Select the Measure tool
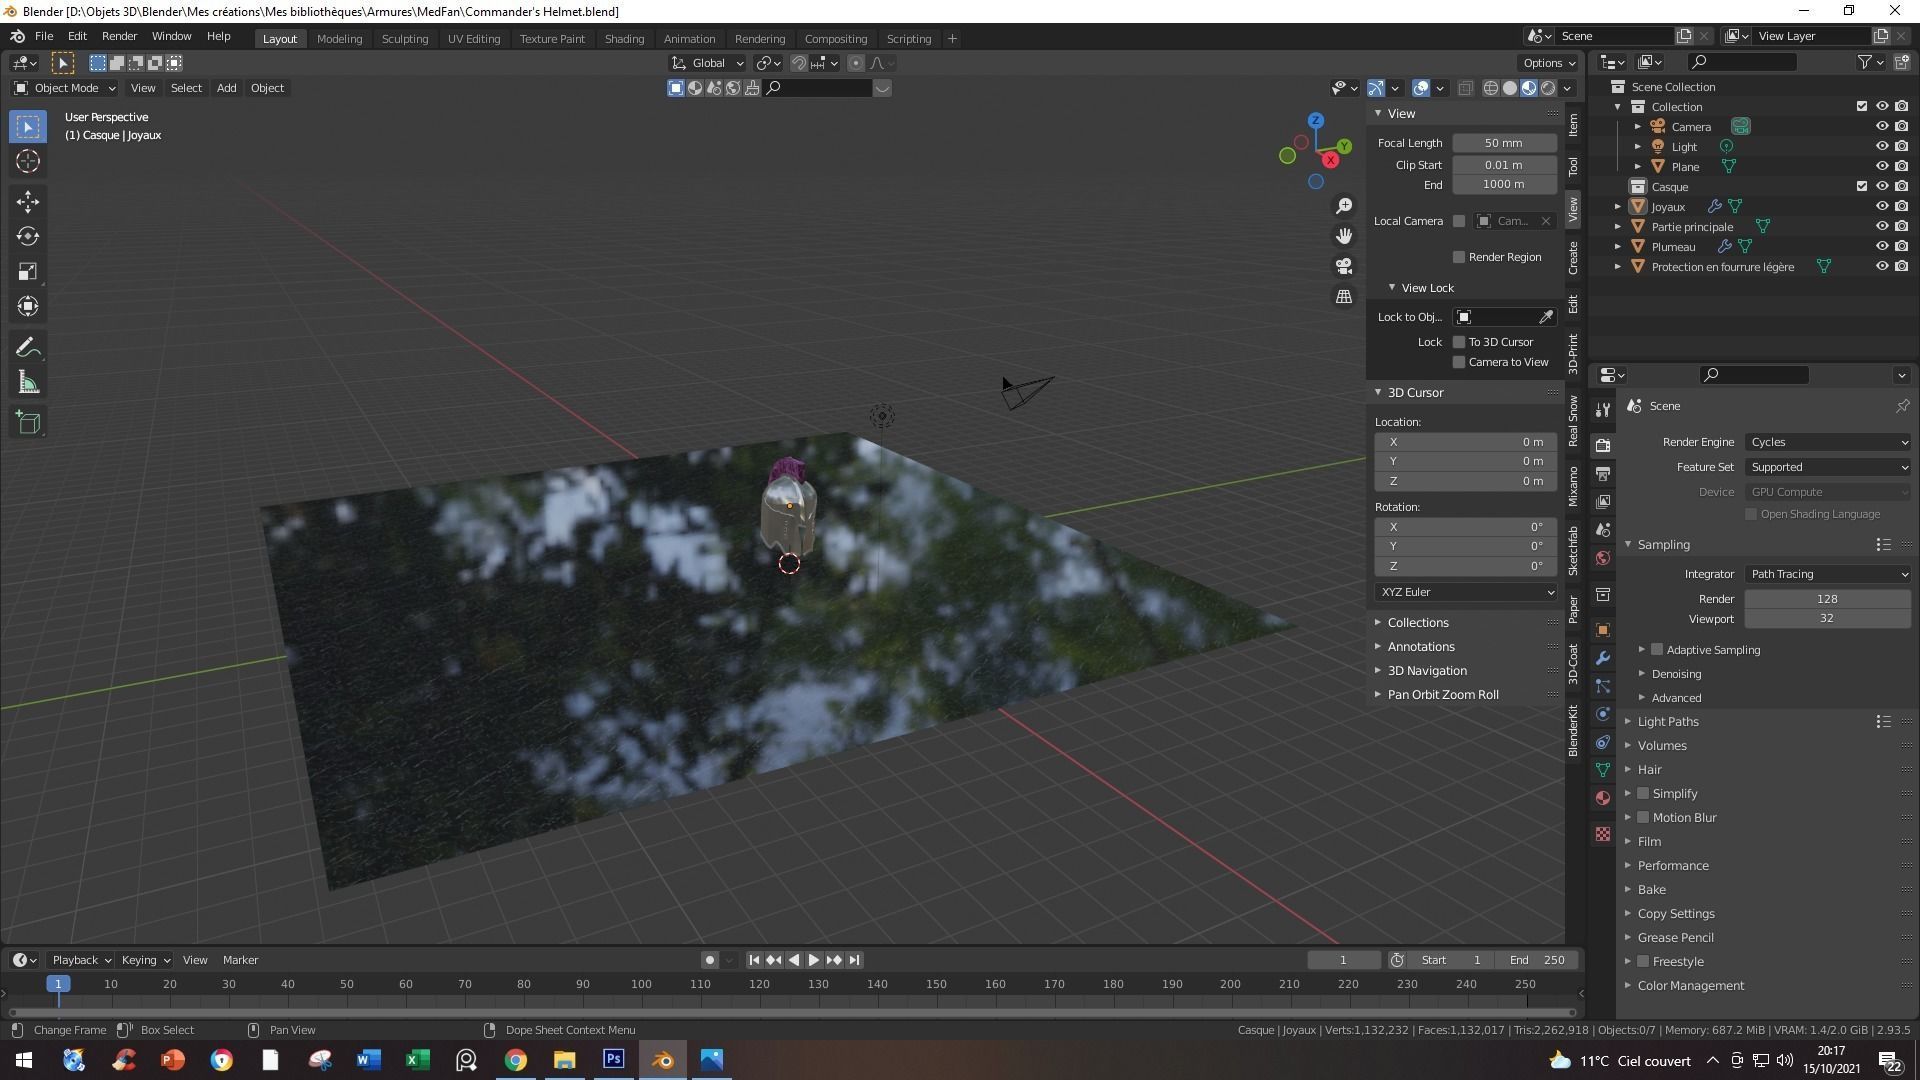The image size is (1920, 1080). (28, 383)
